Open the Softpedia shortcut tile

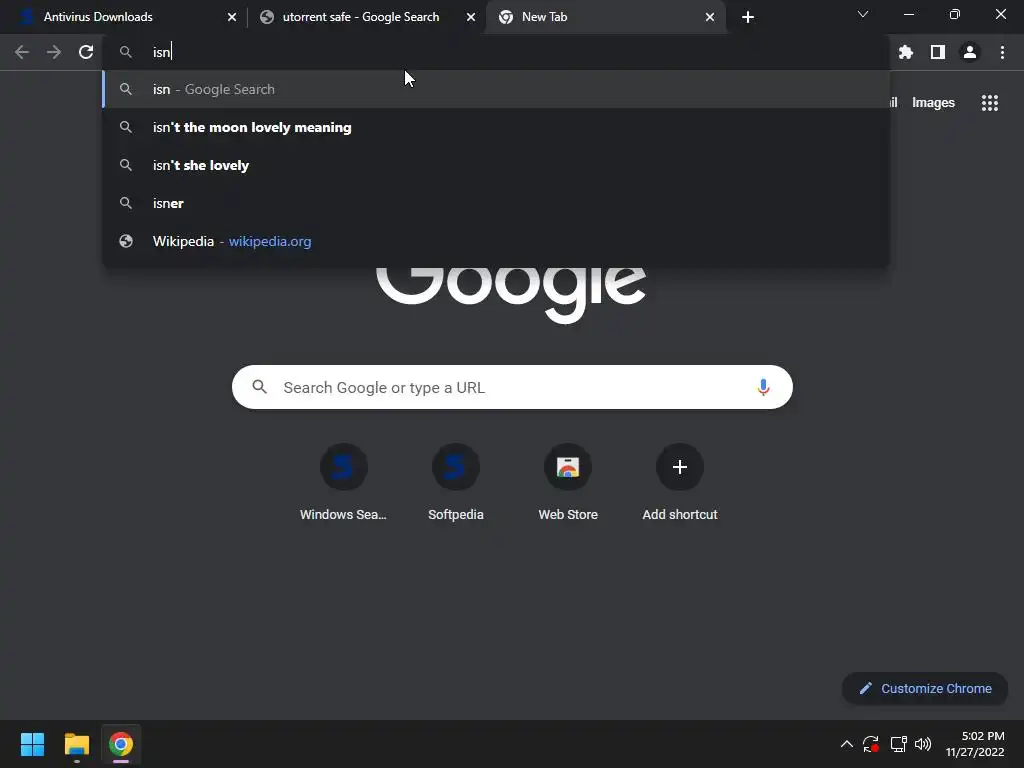[x=456, y=483]
